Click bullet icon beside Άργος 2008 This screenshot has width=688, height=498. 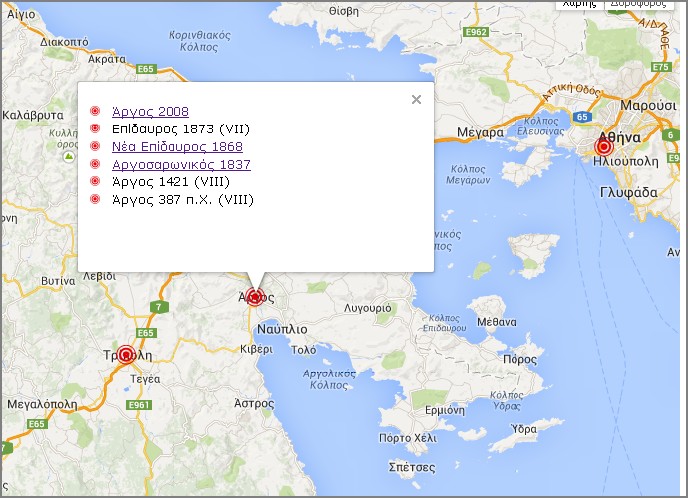[x=95, y=111]
